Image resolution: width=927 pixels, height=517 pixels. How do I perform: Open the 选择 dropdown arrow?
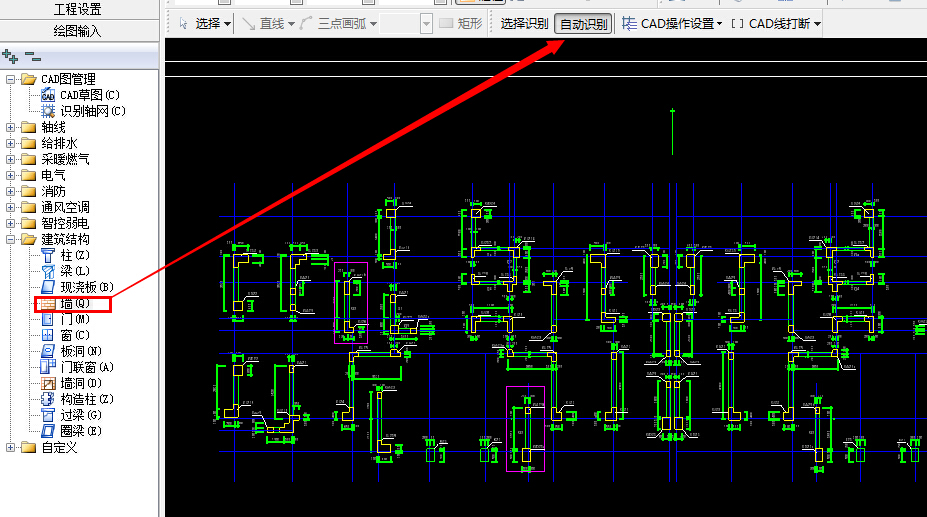click(x=227, y=24)
